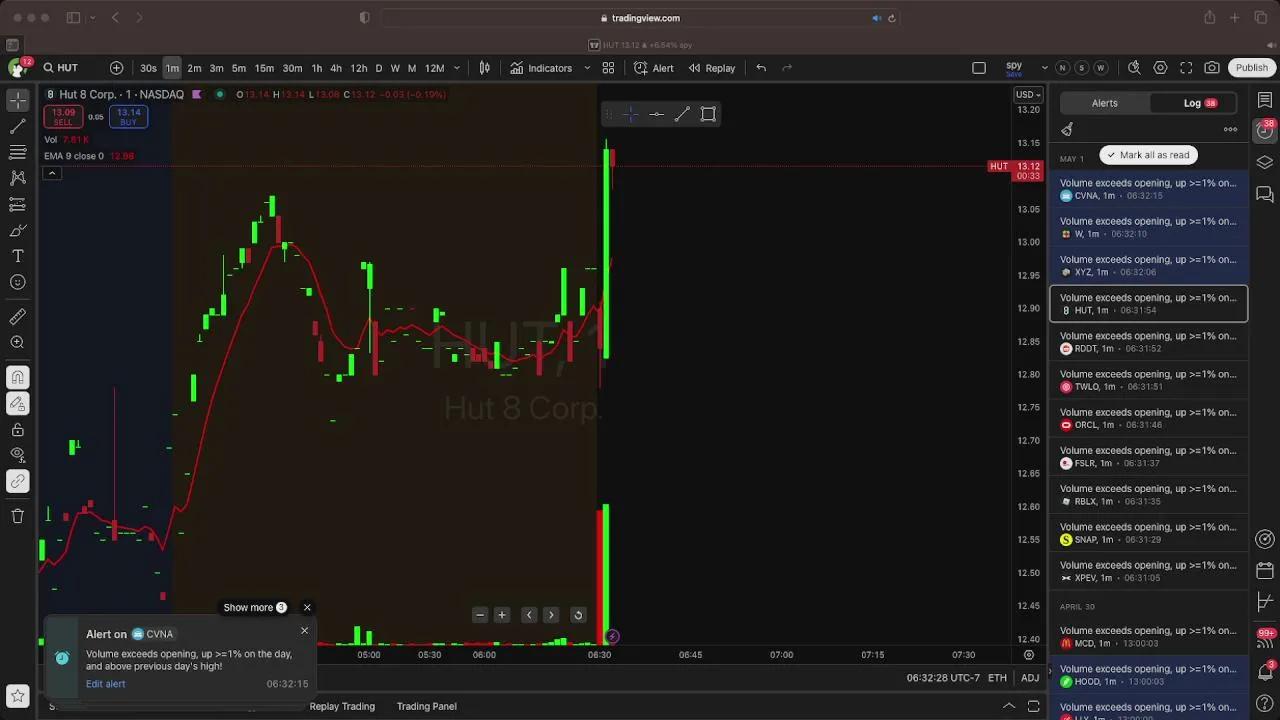Viewport: 1280px width, 720px height.
Task: Open the favorites star toolbar button
Action: (17, 695)
